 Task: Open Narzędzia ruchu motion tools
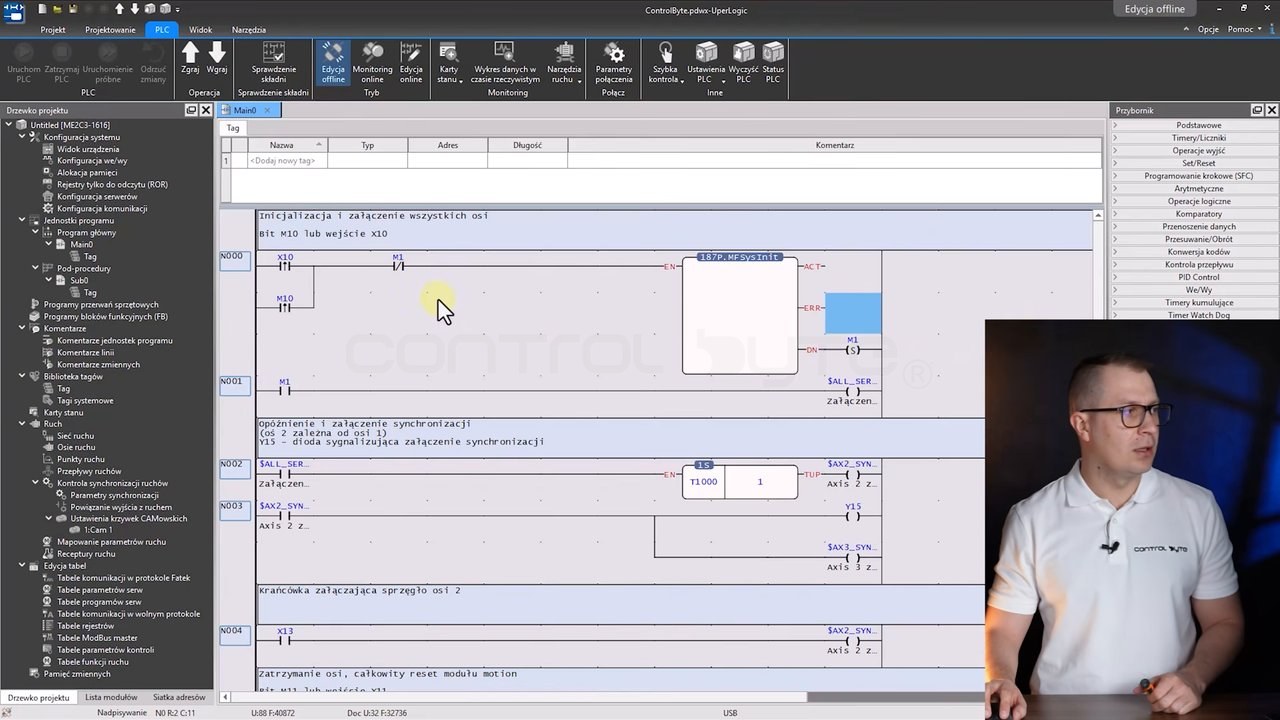coord(564,62)
